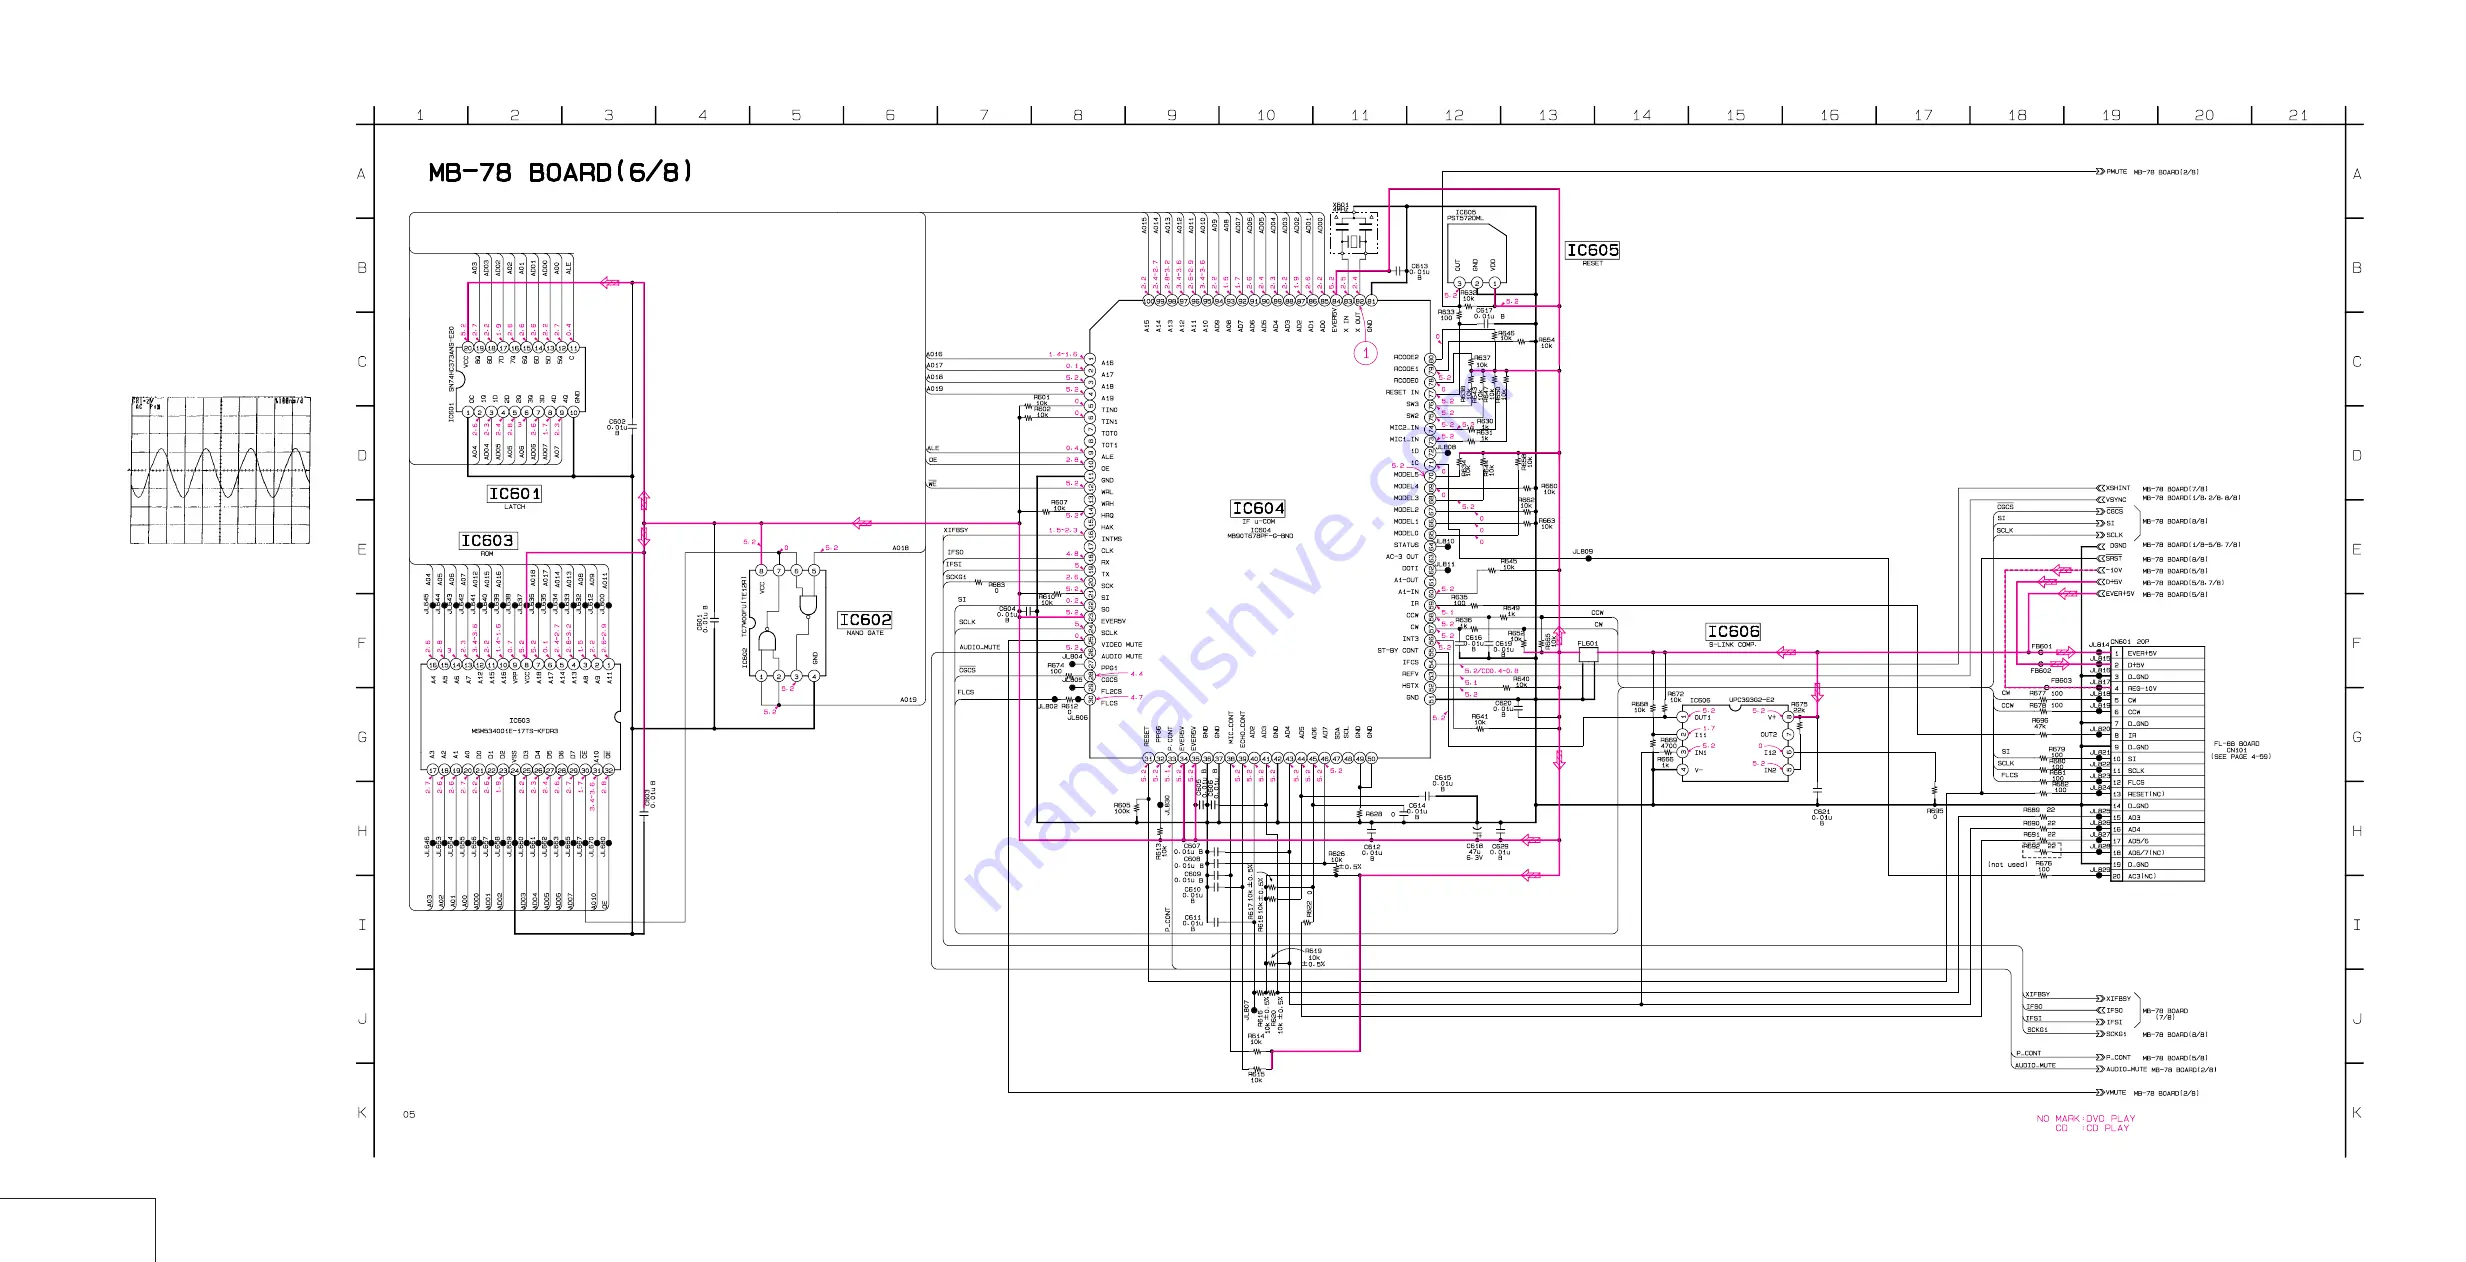2466x1262 pixels.
Task: Click the UPC393G2-E2 comparator part label
Action: tap(1752, 701)
